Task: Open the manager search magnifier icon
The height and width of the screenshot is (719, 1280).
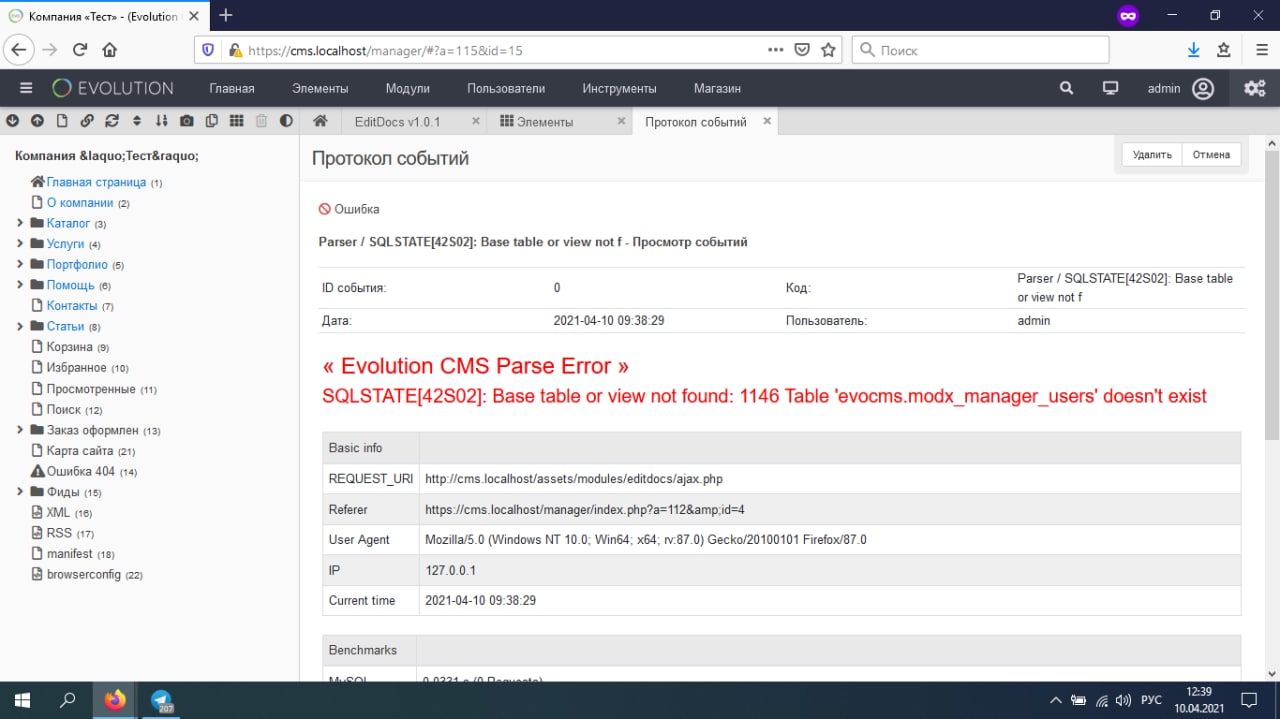Action: 1067,88
